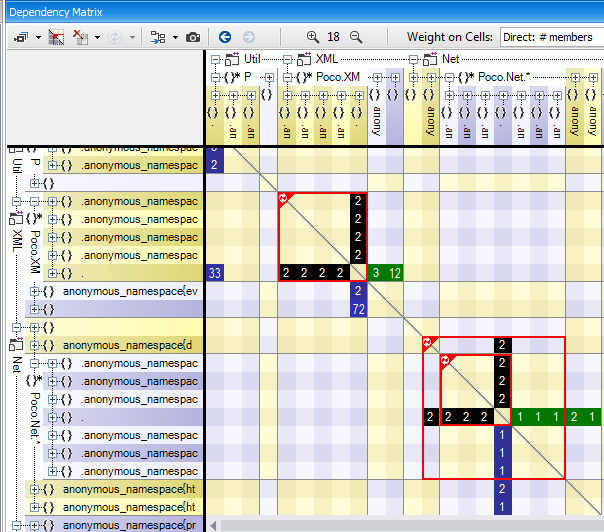Click the blue cell with value 72
The image size is (604, 532).
tap(358, 309)
